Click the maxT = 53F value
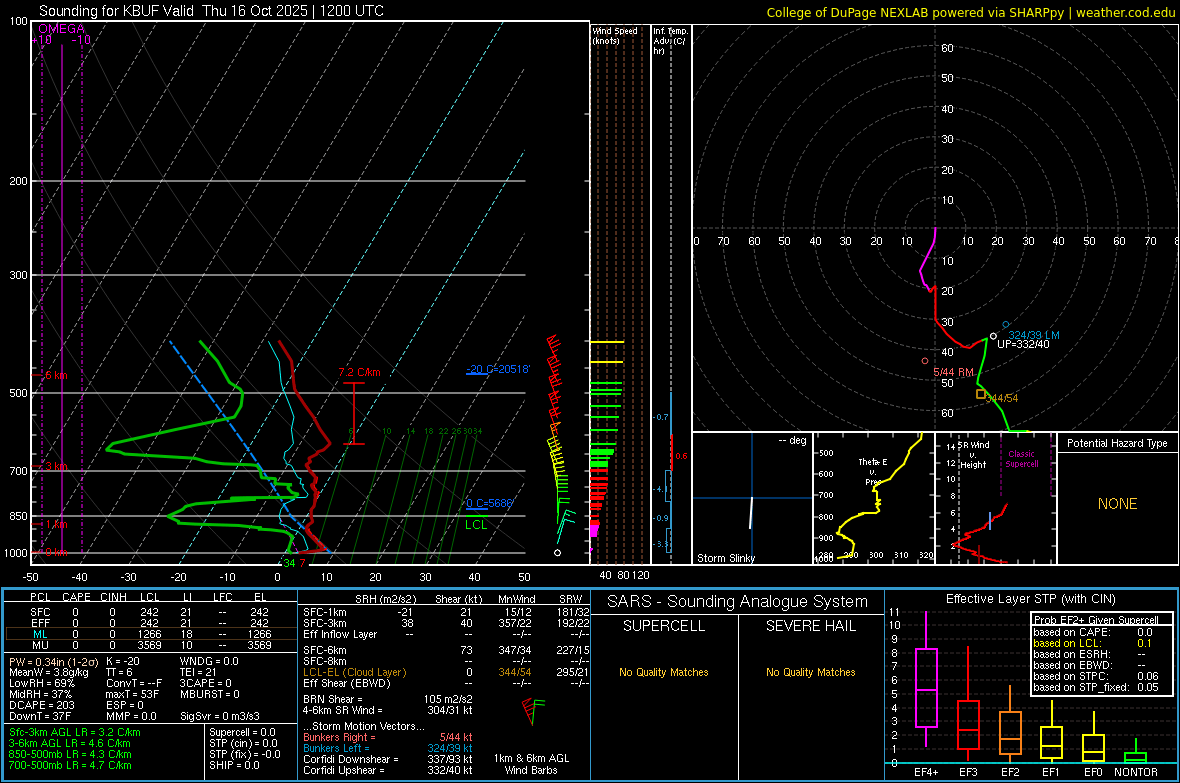Viewport: 1180px width, 783px height. click(132, 694)
